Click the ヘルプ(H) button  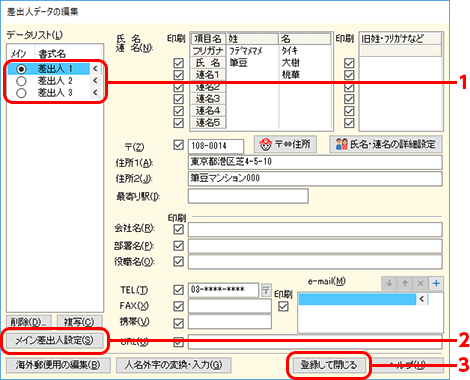[x=407, y=365]
